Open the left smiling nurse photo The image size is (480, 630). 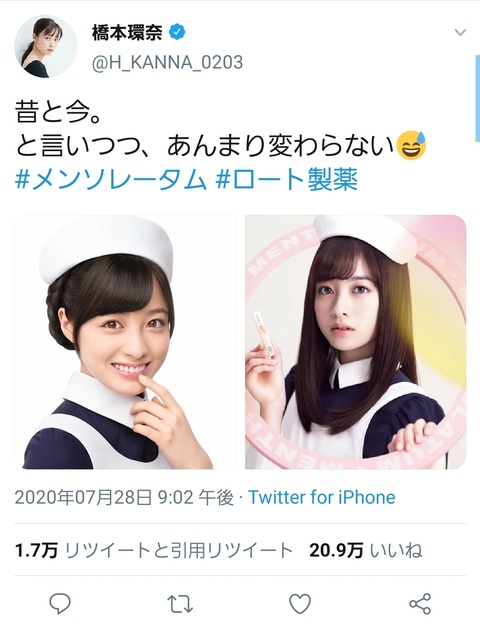(x=125, y=342)
